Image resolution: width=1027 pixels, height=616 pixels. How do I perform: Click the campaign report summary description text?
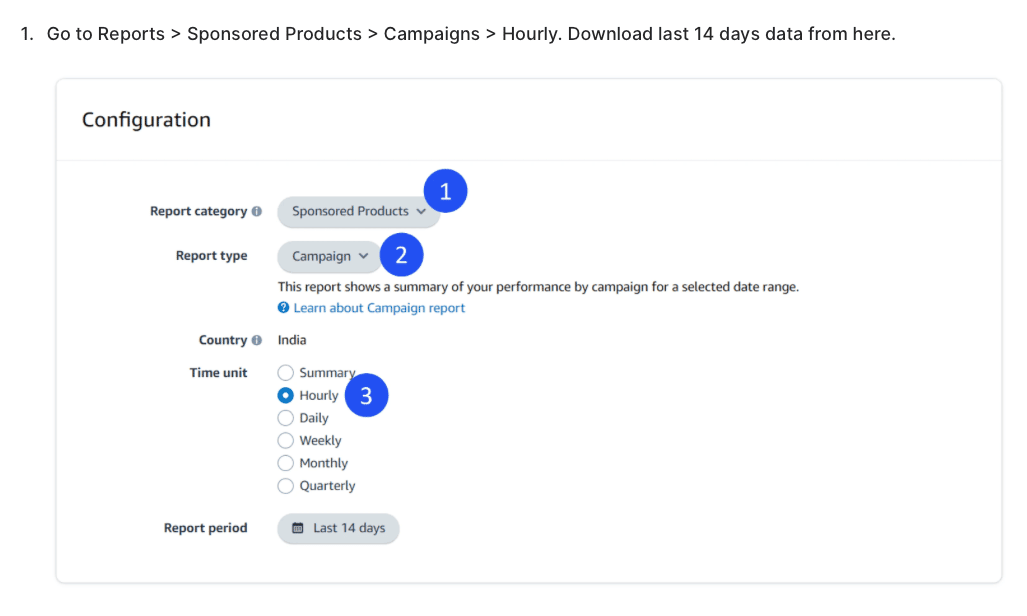pos(538,286)
